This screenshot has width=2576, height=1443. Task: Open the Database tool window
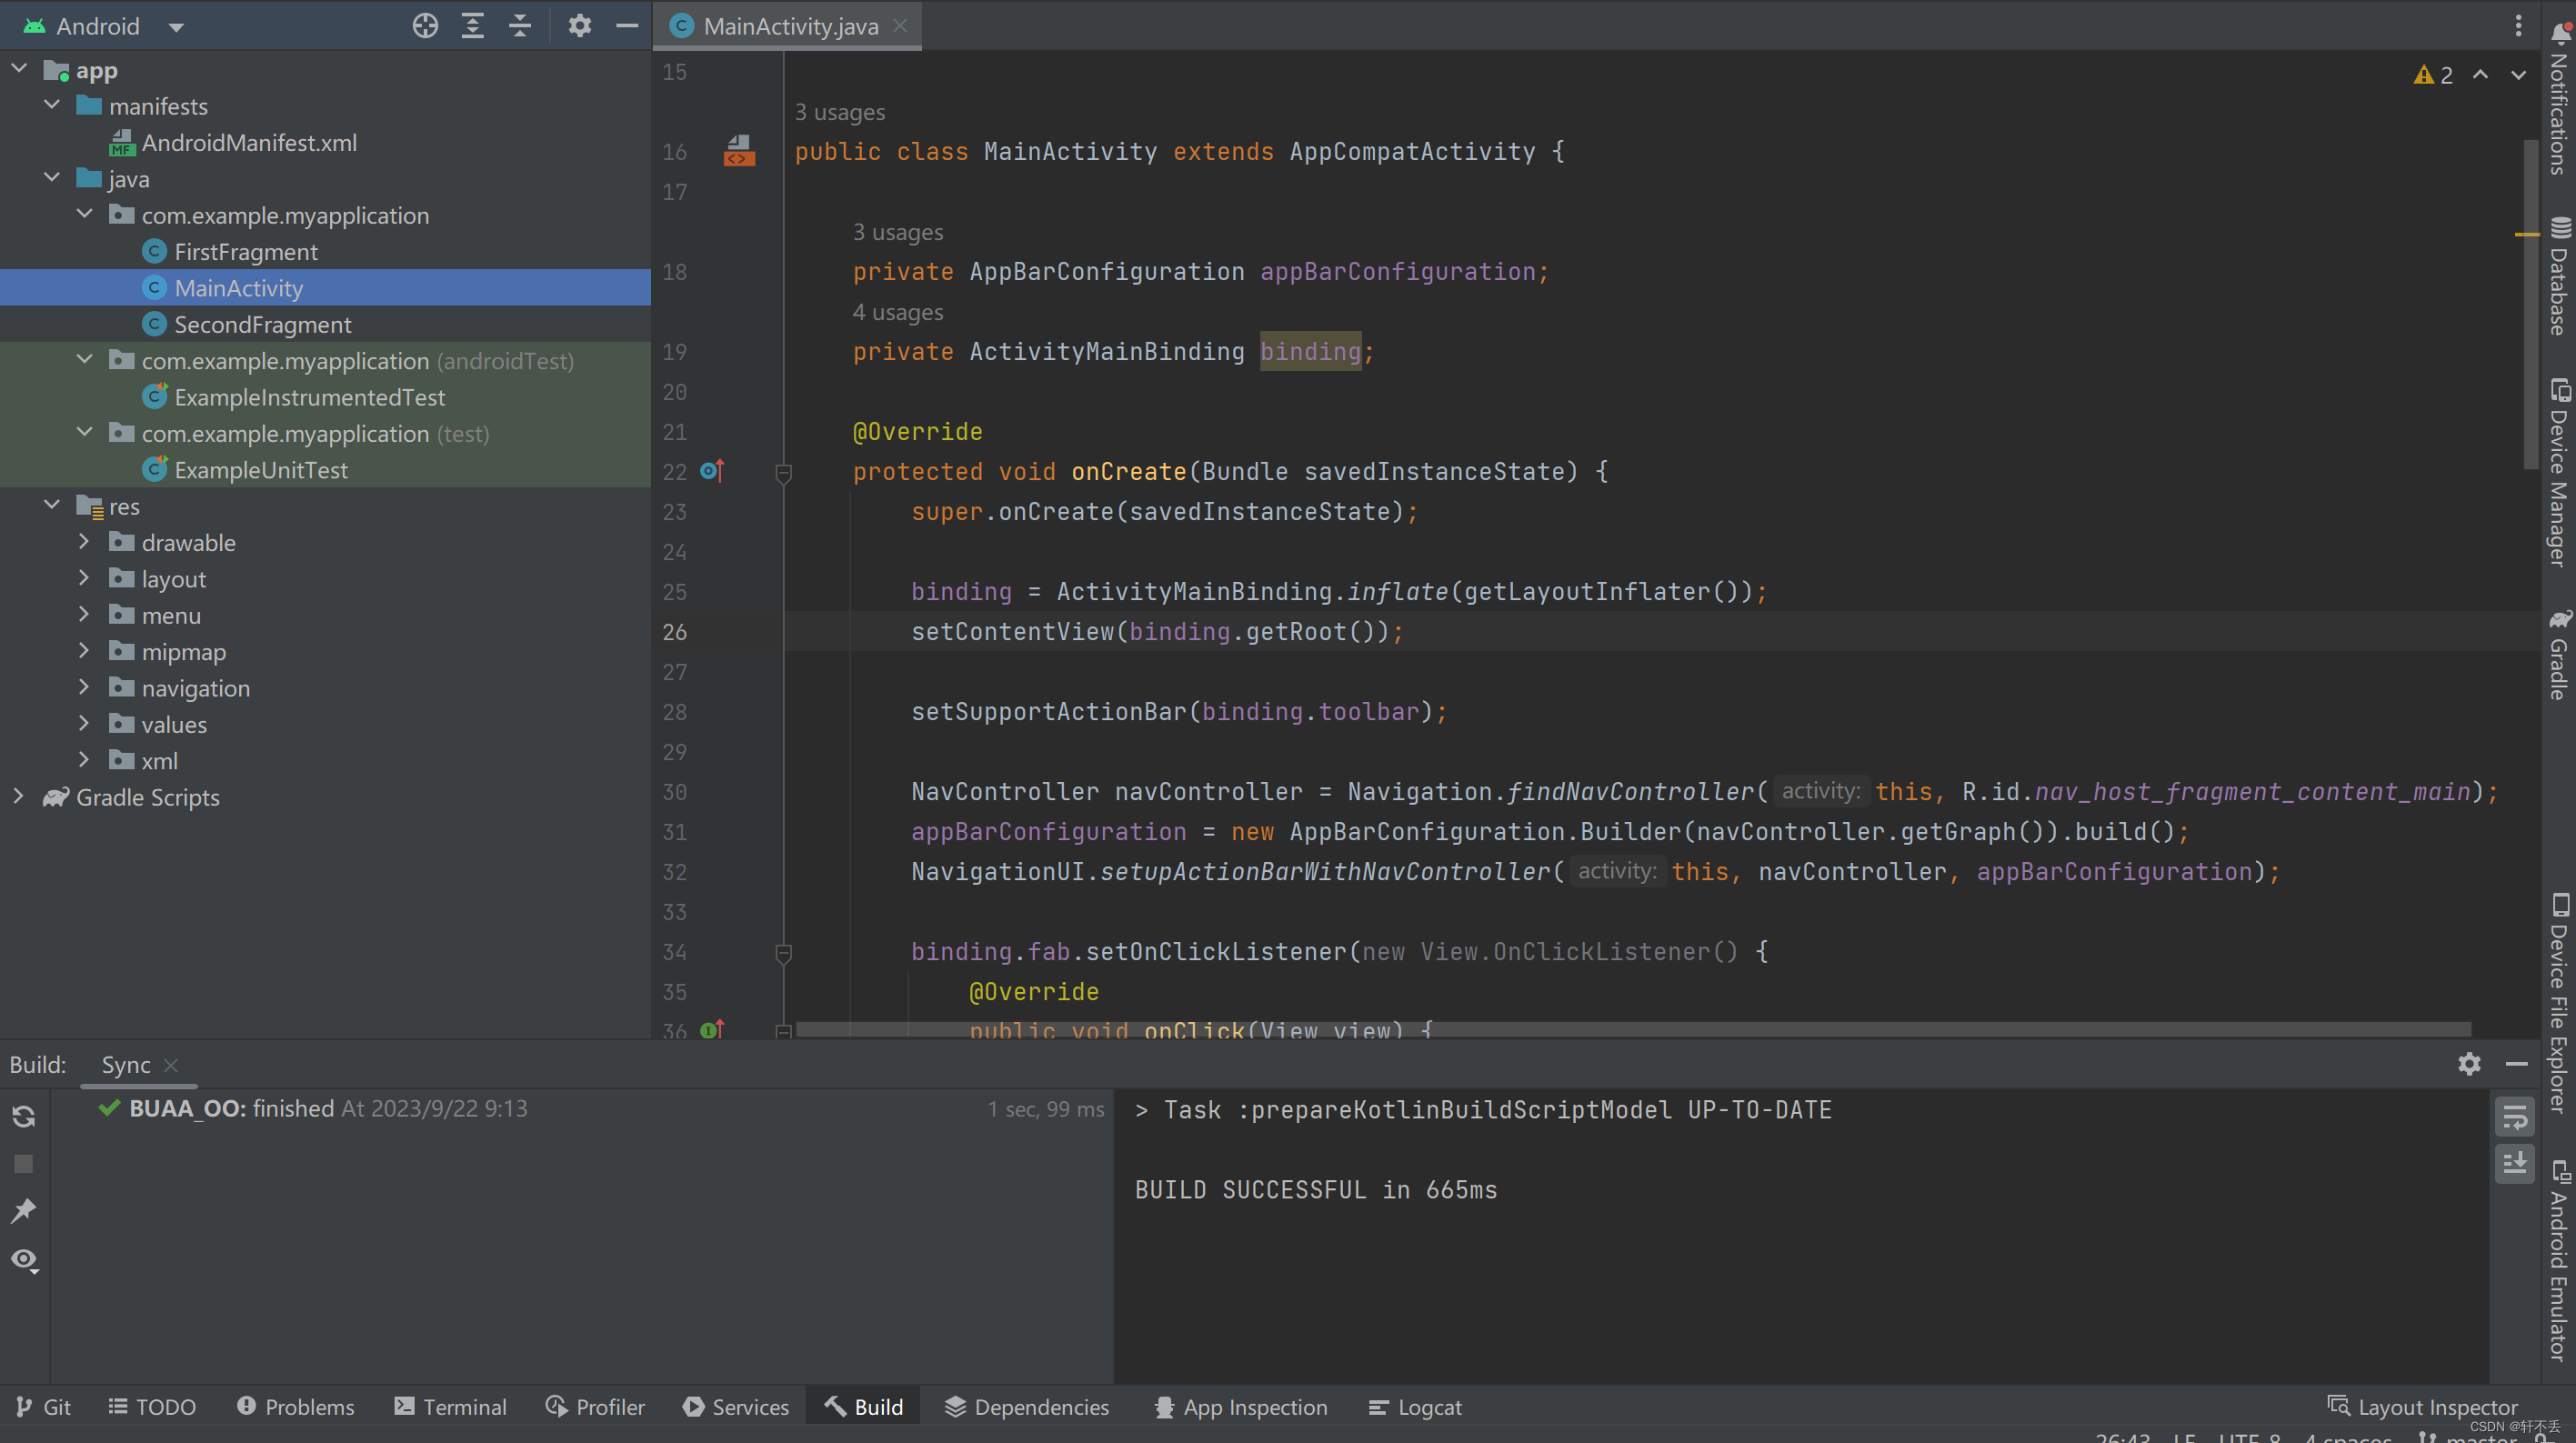click(2559, 276)
